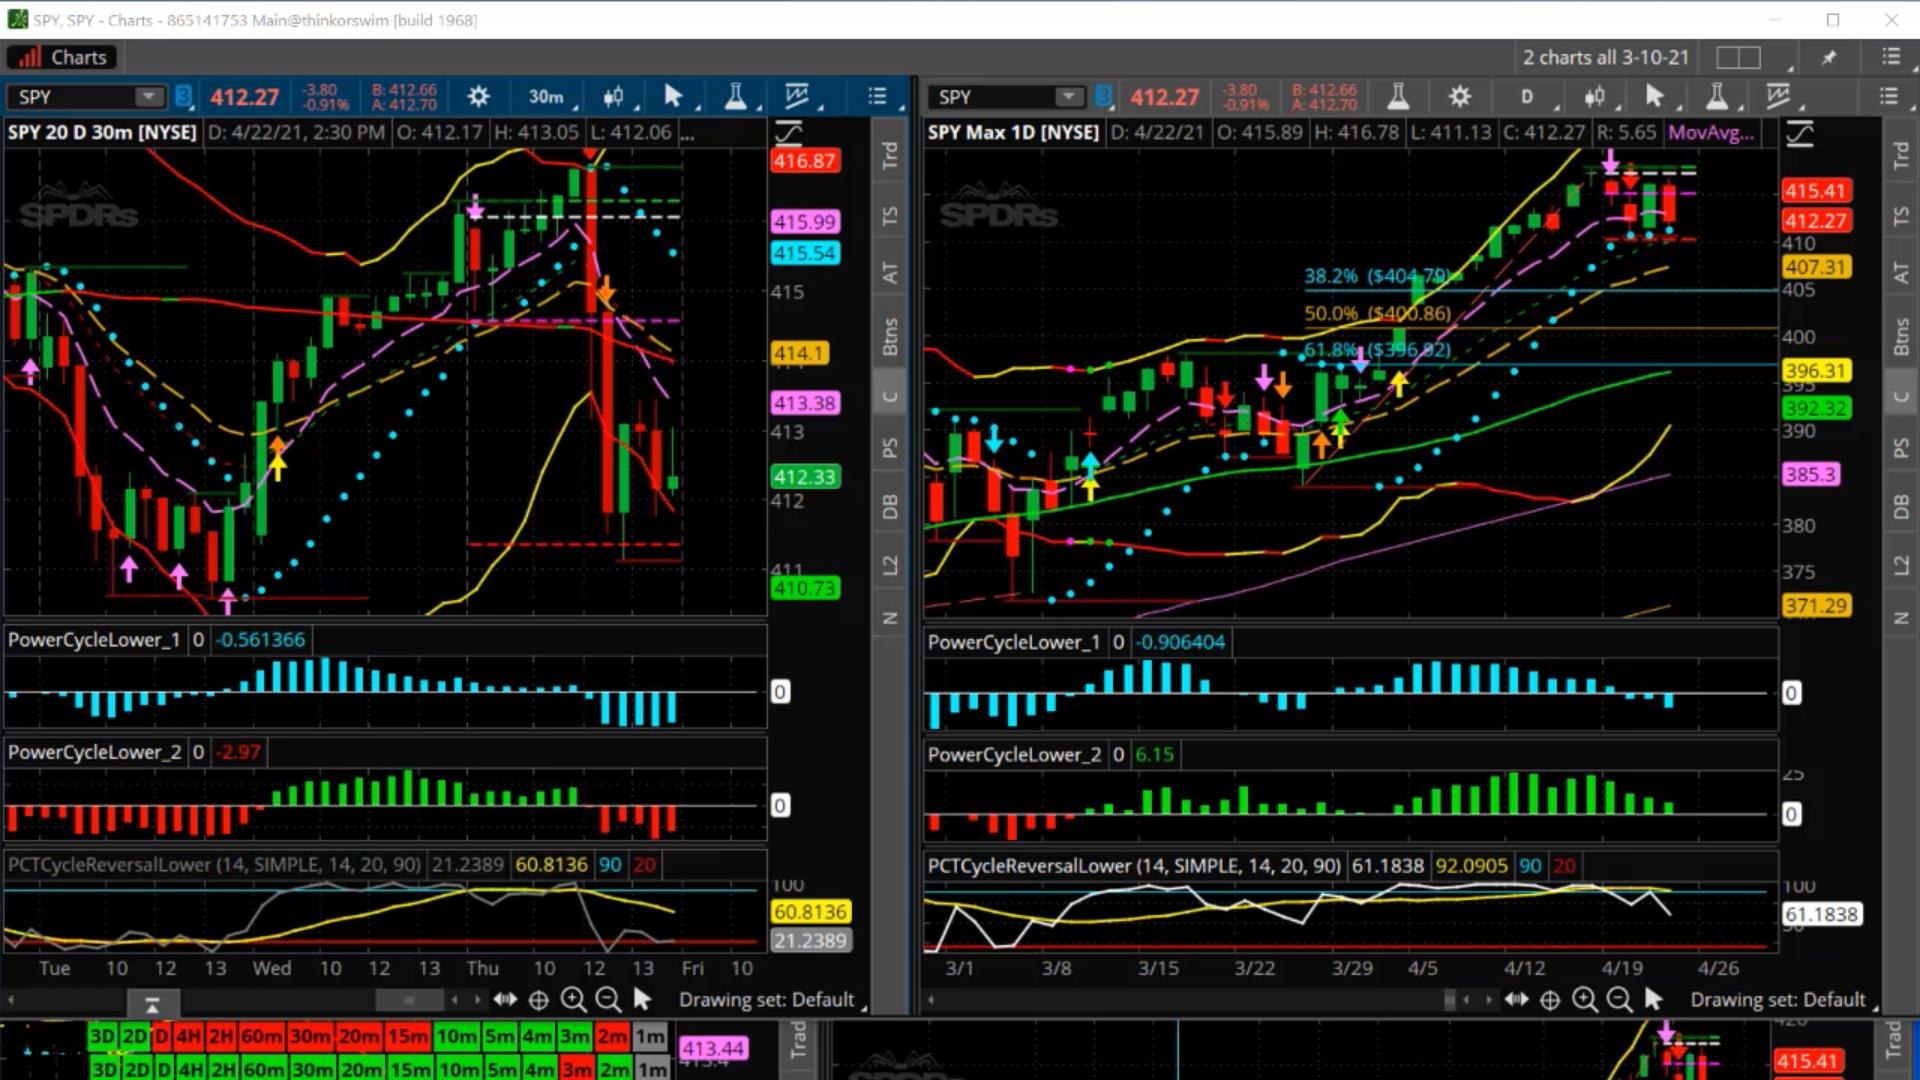Image resolution: width=1920 pixels, height=1080 pixels.
Task: Click red 4H label in top timeframe row
Action: point(188,1037)
